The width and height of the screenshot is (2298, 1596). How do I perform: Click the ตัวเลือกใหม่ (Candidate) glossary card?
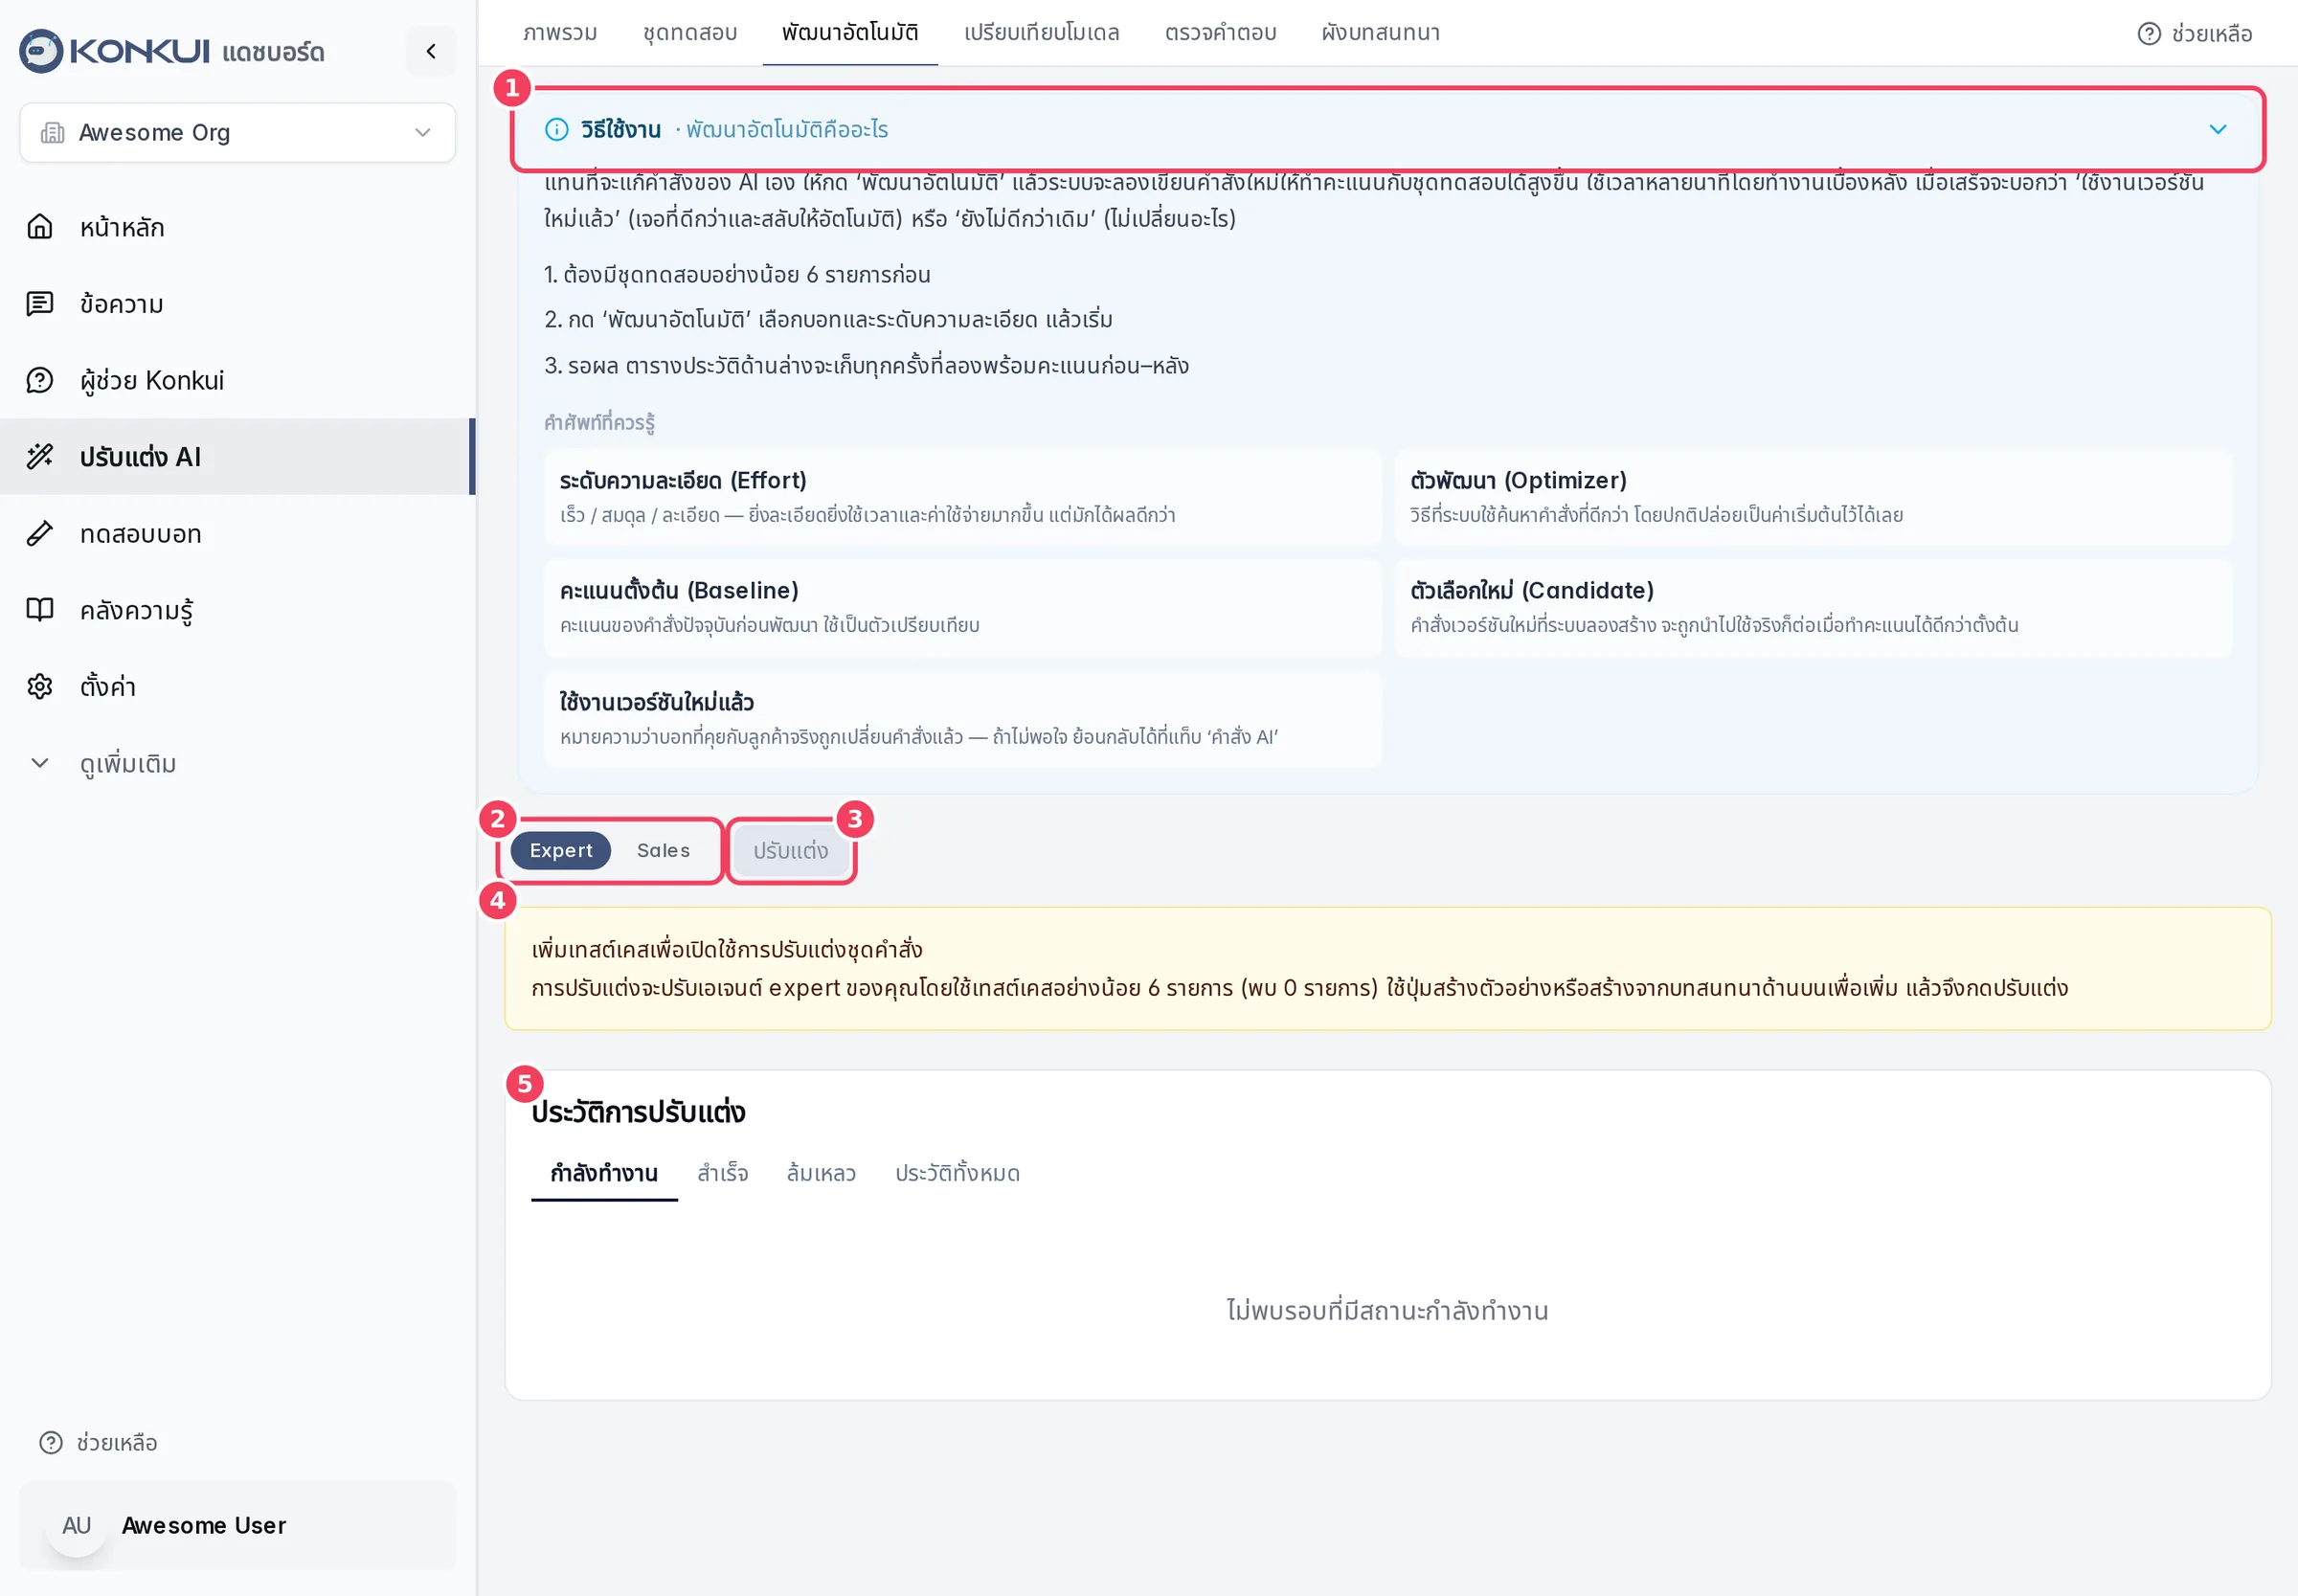(1813, 608)
